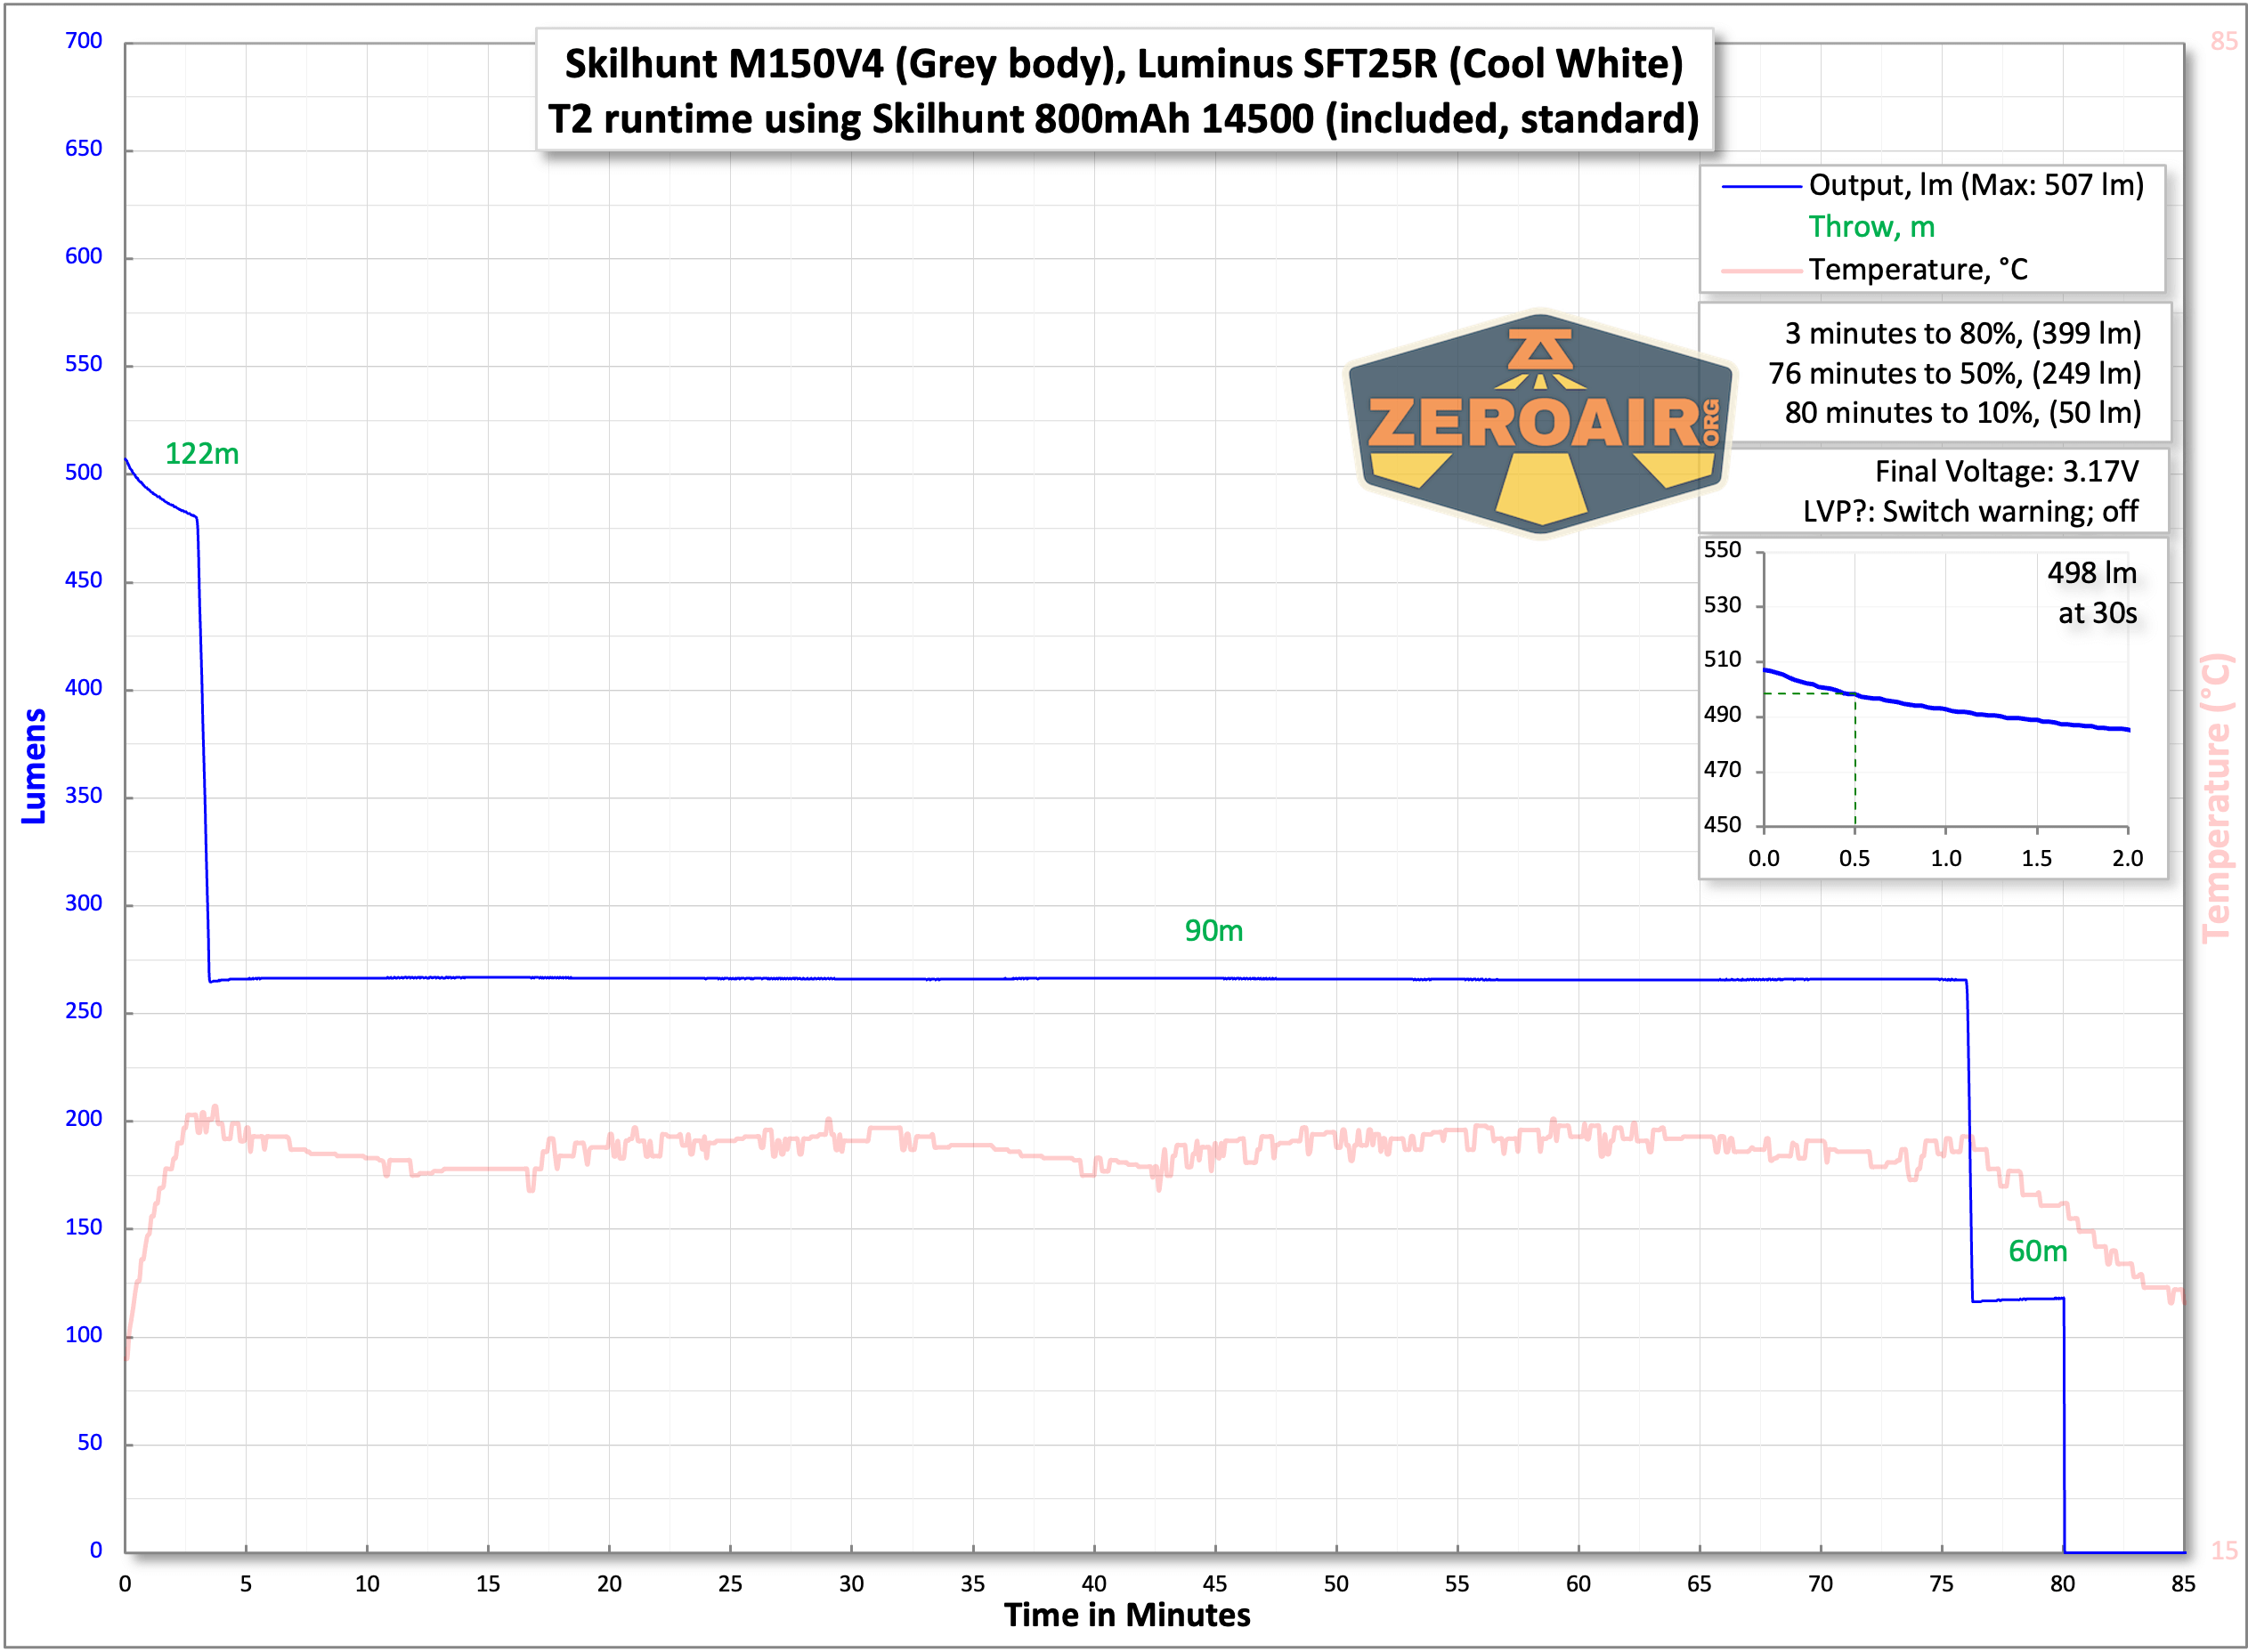Image resolution: width=2248 pixels, height=1652 pixels.
Task: Click the Final Voltage: 3.17V text
Action: point(2006,471)
